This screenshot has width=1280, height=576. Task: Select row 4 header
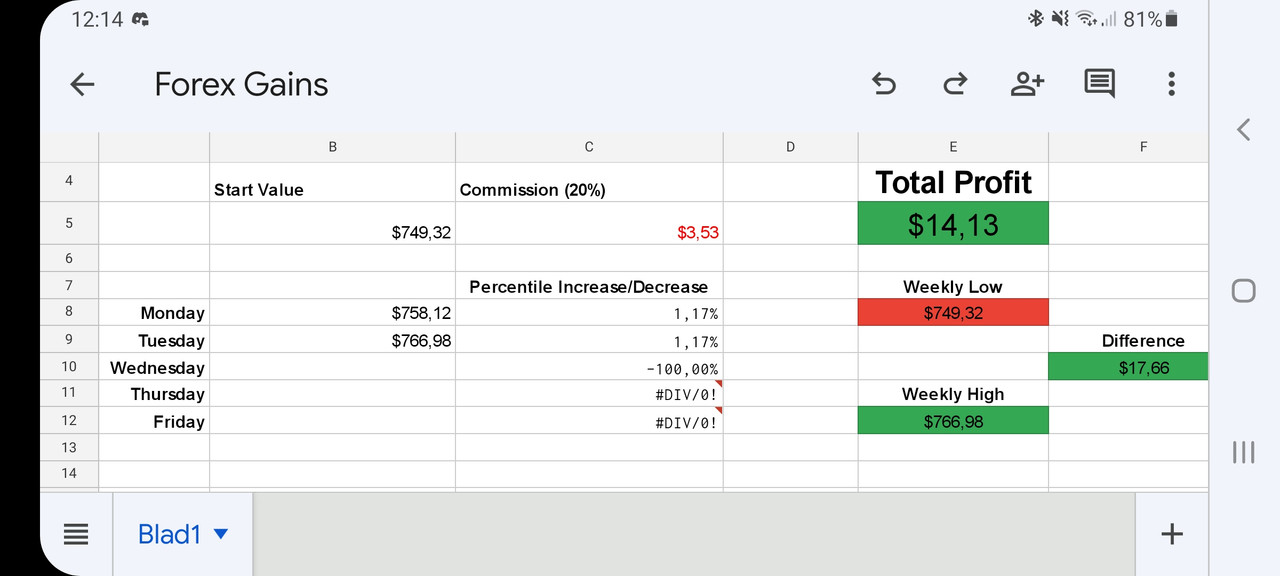click(x=69, y=181)
